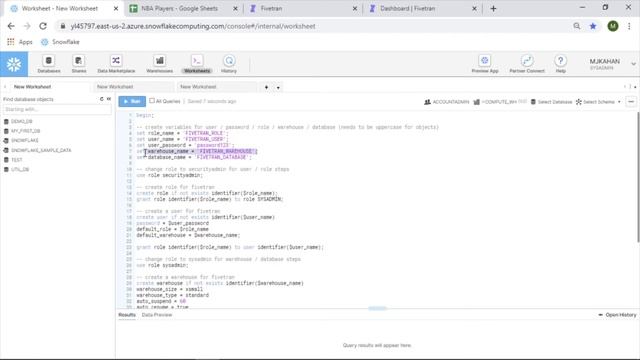Open the Select Database dropdown
The height and width of the screenshot is (360, 640).
[x=551, y=102]
